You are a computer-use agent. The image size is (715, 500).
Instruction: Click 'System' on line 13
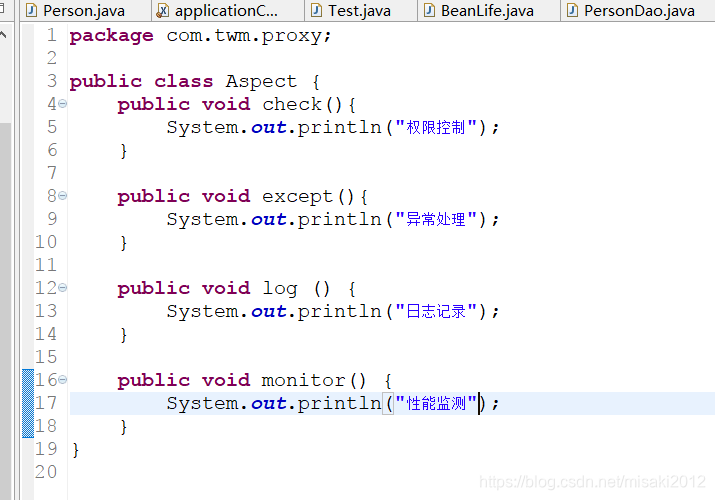pyautogui.click(x=202, y=311)
